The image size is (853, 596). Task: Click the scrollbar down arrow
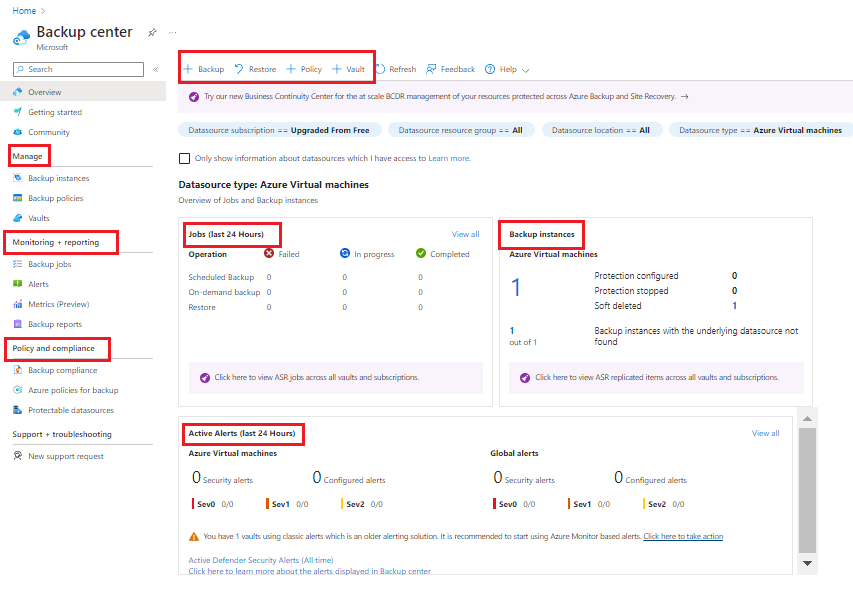pyautogui.click(x=807, y=563)
